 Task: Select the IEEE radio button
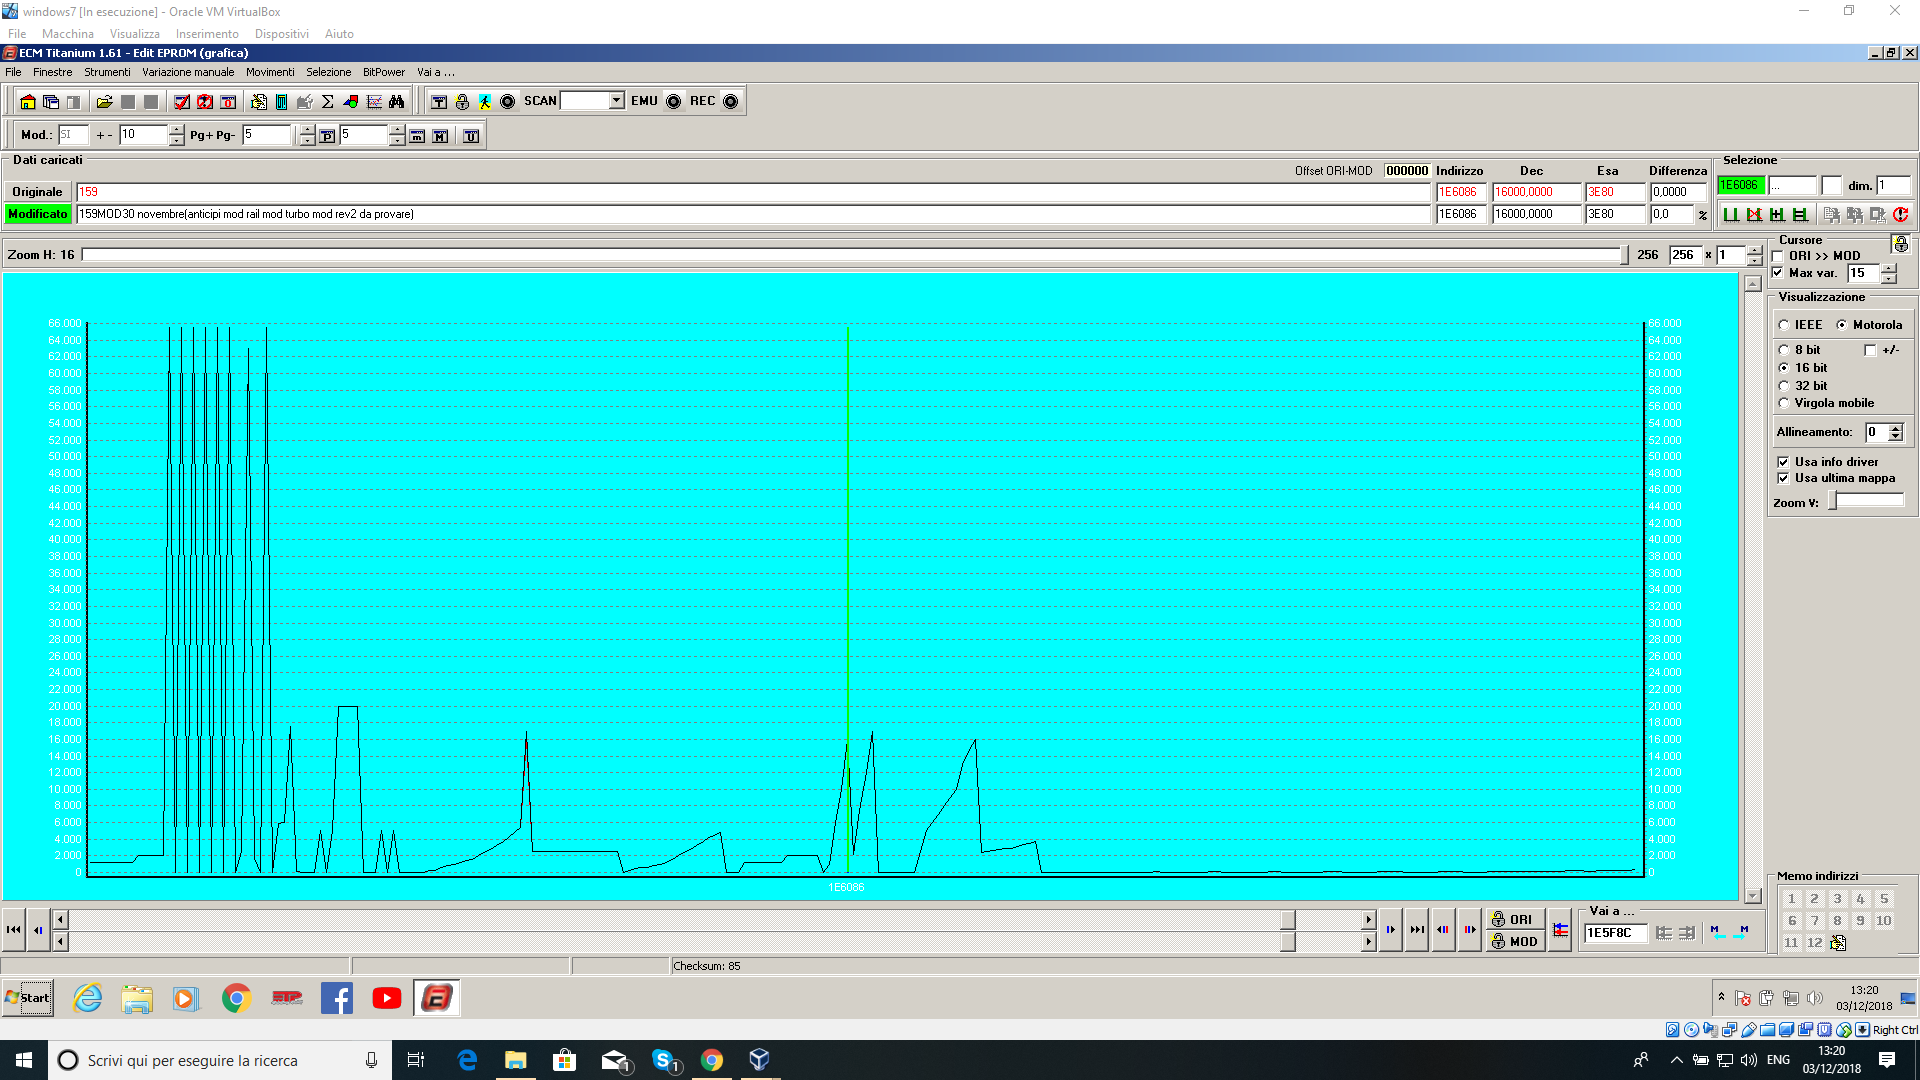coord(1784,325)
